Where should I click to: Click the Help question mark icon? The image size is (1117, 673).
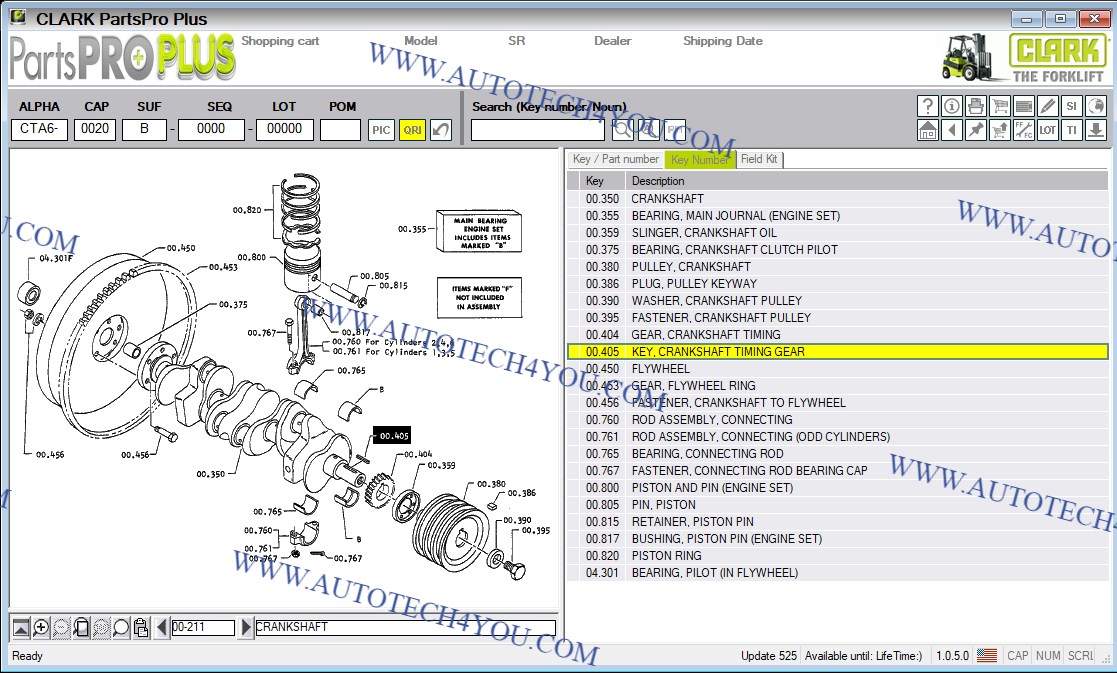point(927,106)
